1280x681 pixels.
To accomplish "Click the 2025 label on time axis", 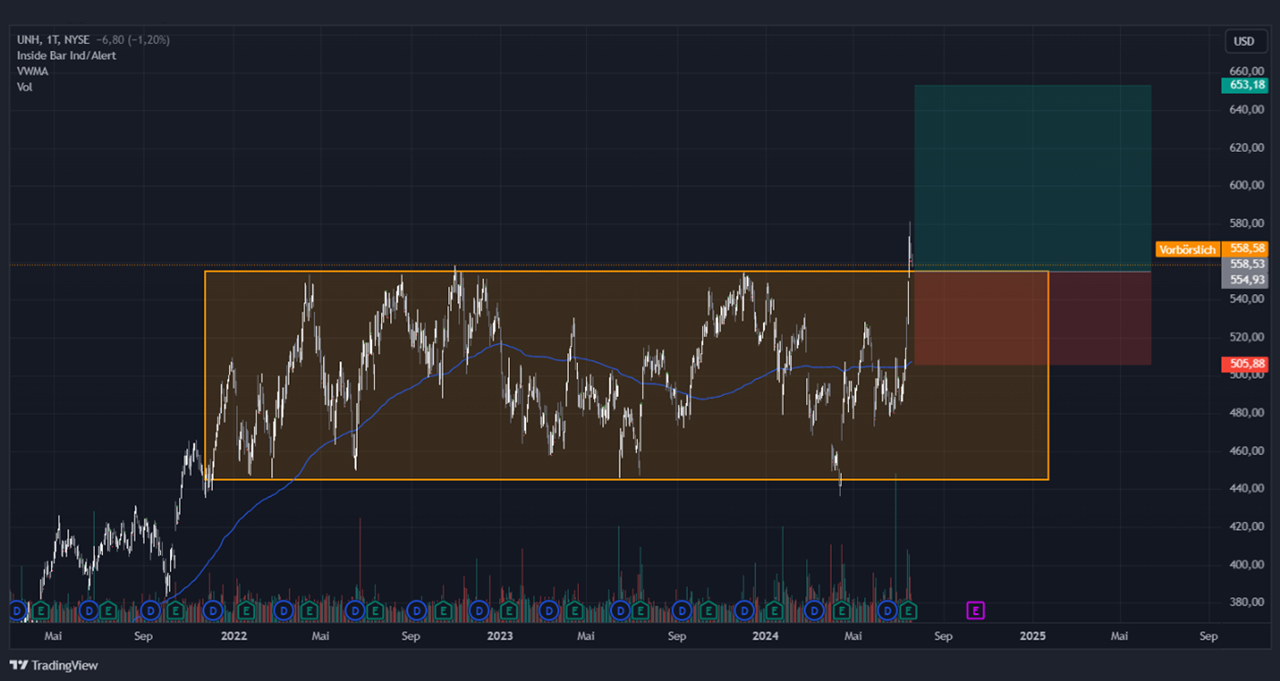I will (1033, 636).
